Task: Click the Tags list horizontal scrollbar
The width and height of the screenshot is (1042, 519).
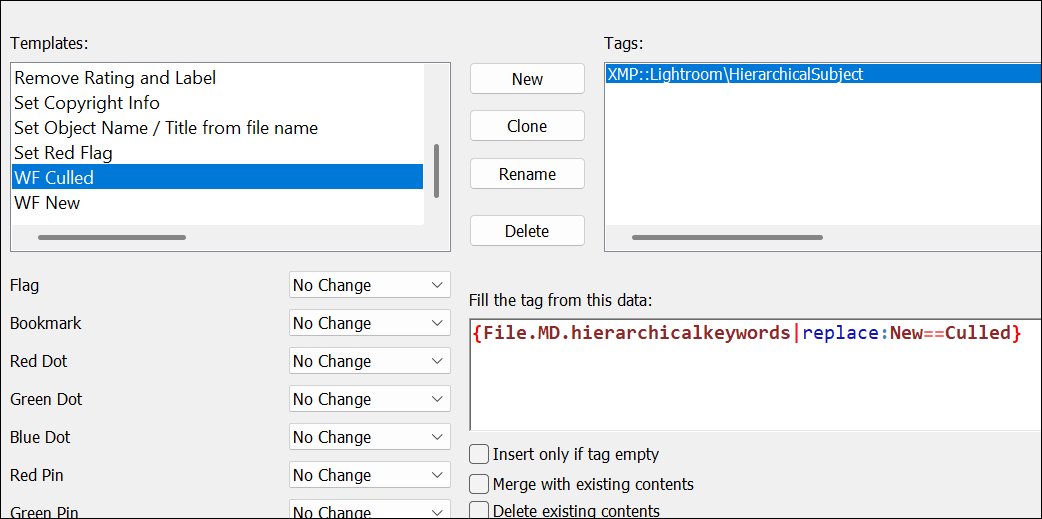Action: [x=728, y=237]
